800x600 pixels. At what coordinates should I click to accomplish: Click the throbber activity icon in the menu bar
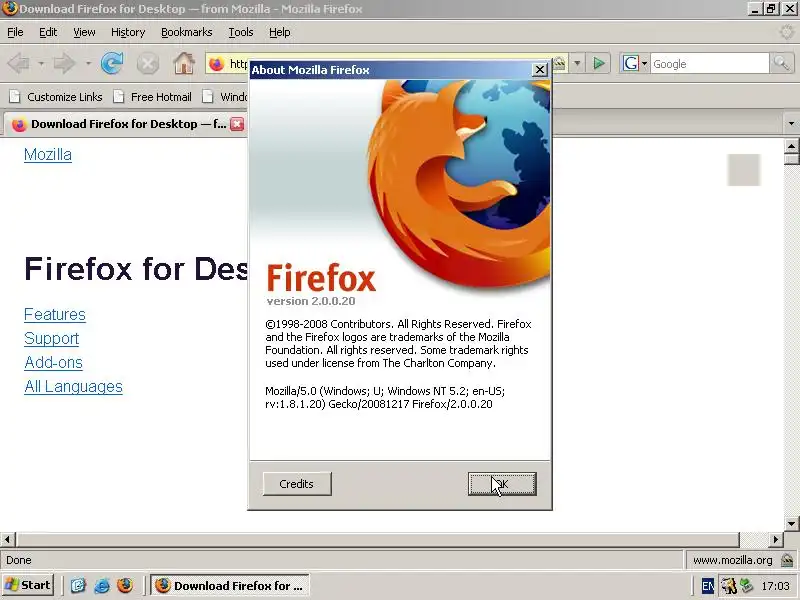pyautogui.click(x=787, y=32)
